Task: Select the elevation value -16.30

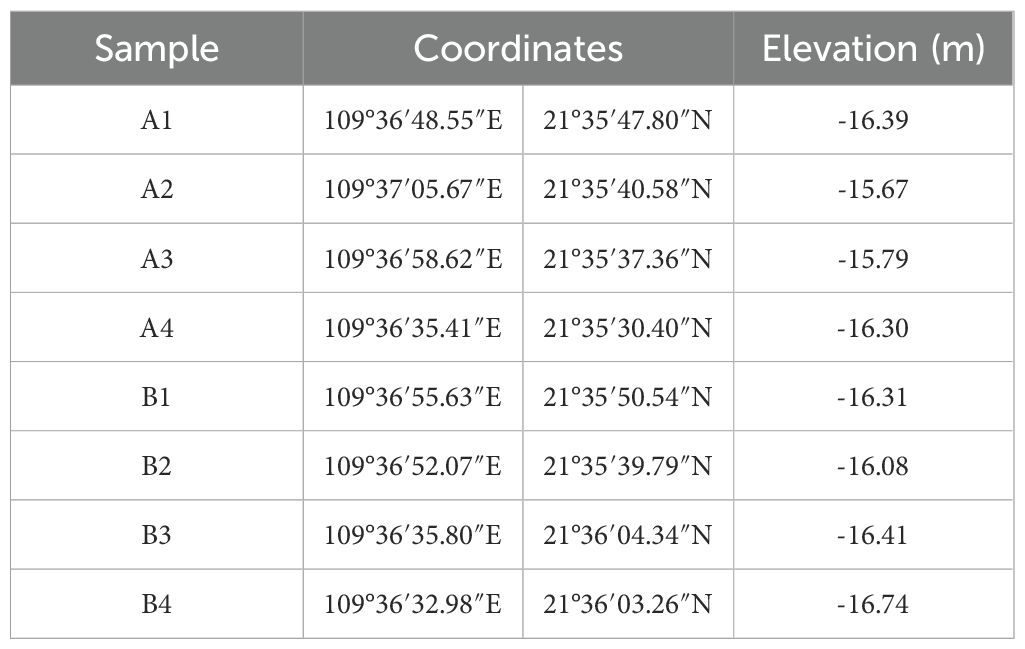Action: 873,328
